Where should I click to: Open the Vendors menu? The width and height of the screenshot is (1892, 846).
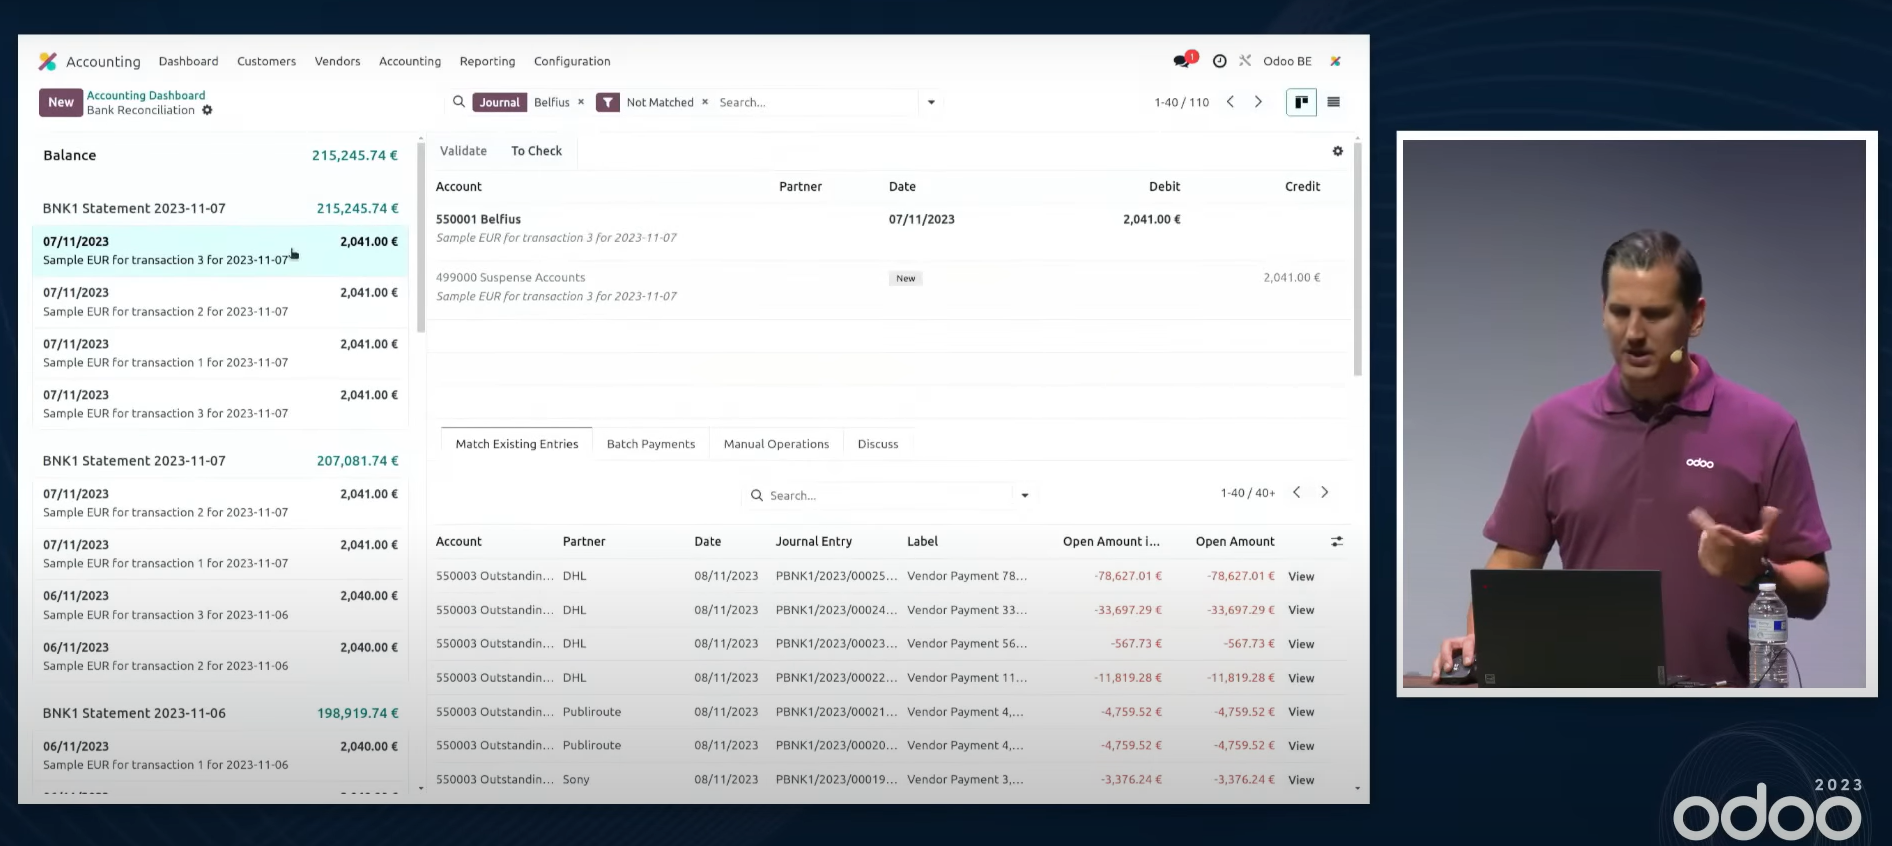tap(337, 61)
